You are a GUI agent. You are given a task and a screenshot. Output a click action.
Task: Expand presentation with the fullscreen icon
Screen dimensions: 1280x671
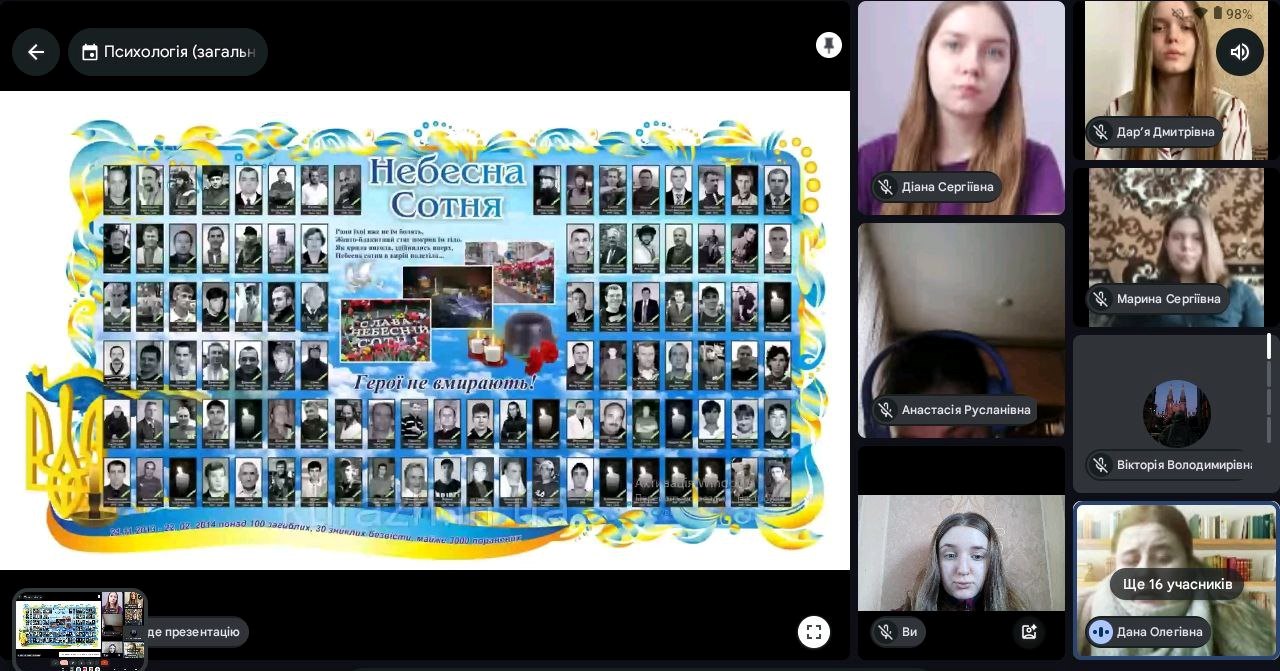813,632
